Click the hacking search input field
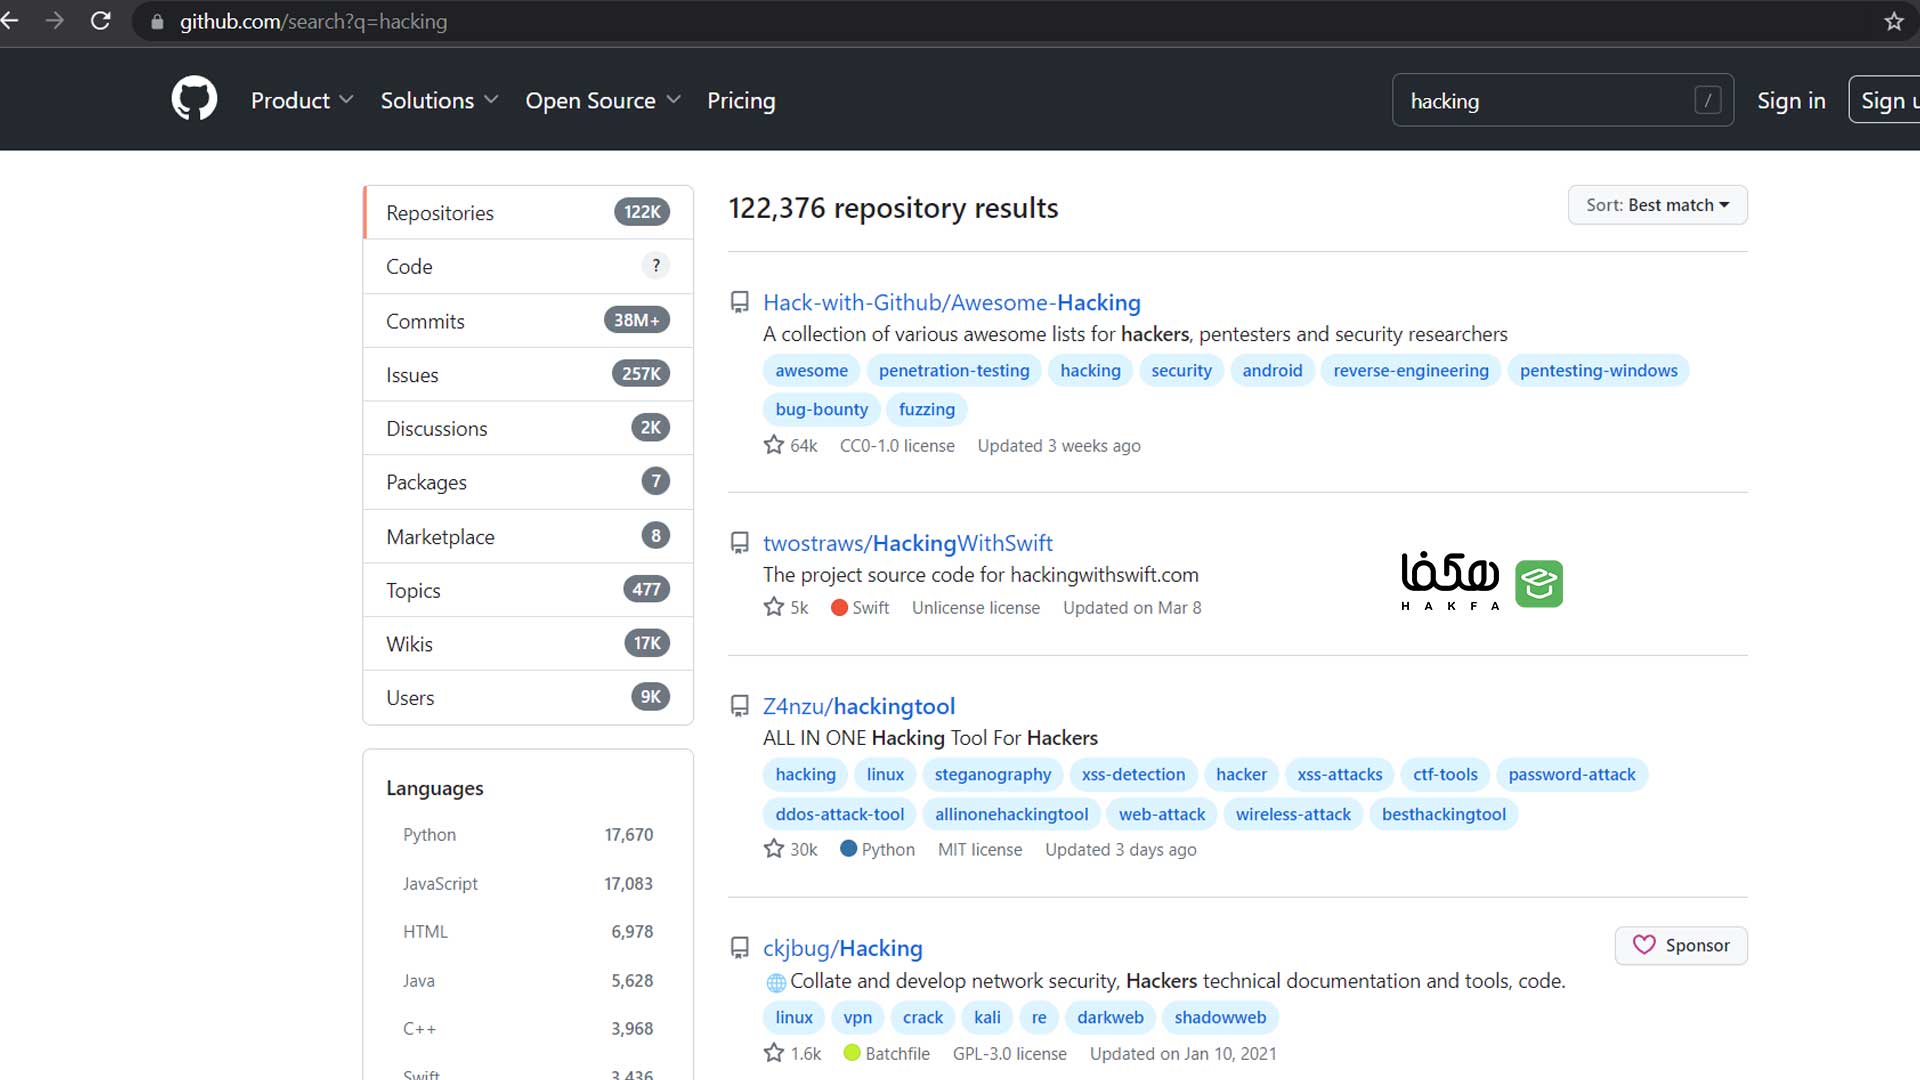Image resolution: width=1920 pixels, height=1080 pixels. [1562, 100]
